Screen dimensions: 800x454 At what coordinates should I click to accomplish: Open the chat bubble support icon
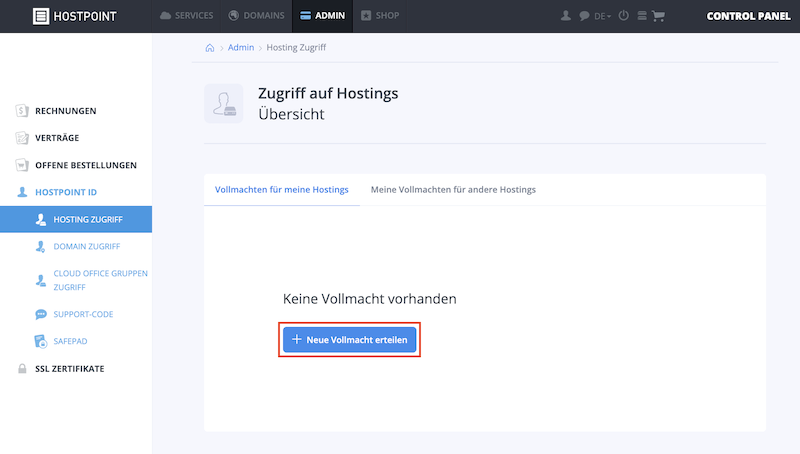584,16
